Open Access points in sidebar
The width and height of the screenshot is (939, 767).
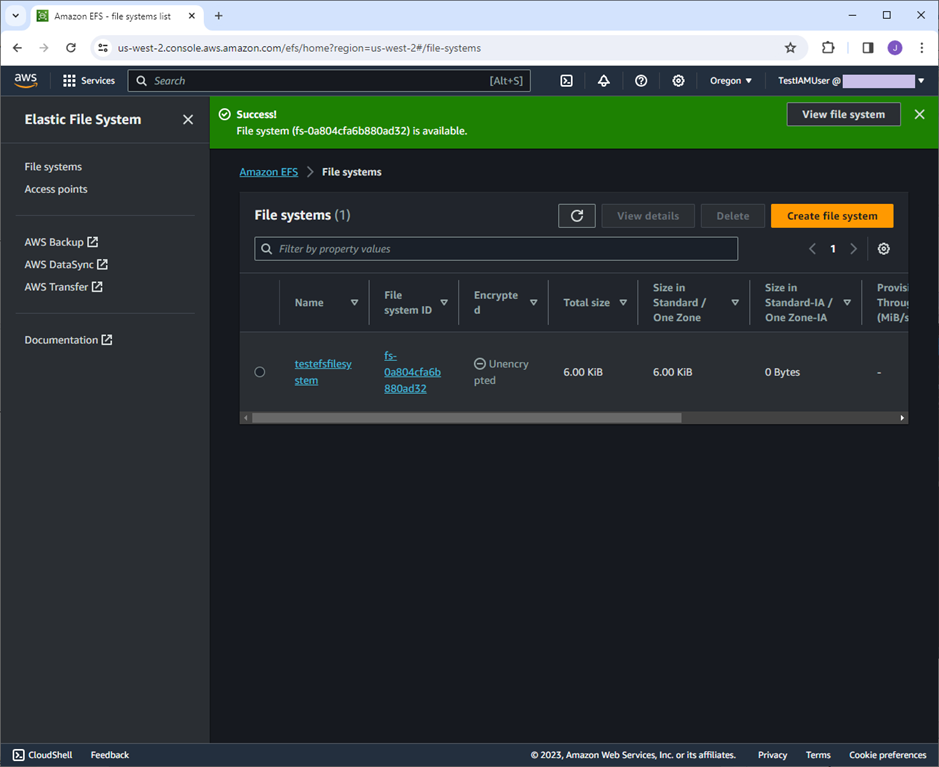(56, 189)
